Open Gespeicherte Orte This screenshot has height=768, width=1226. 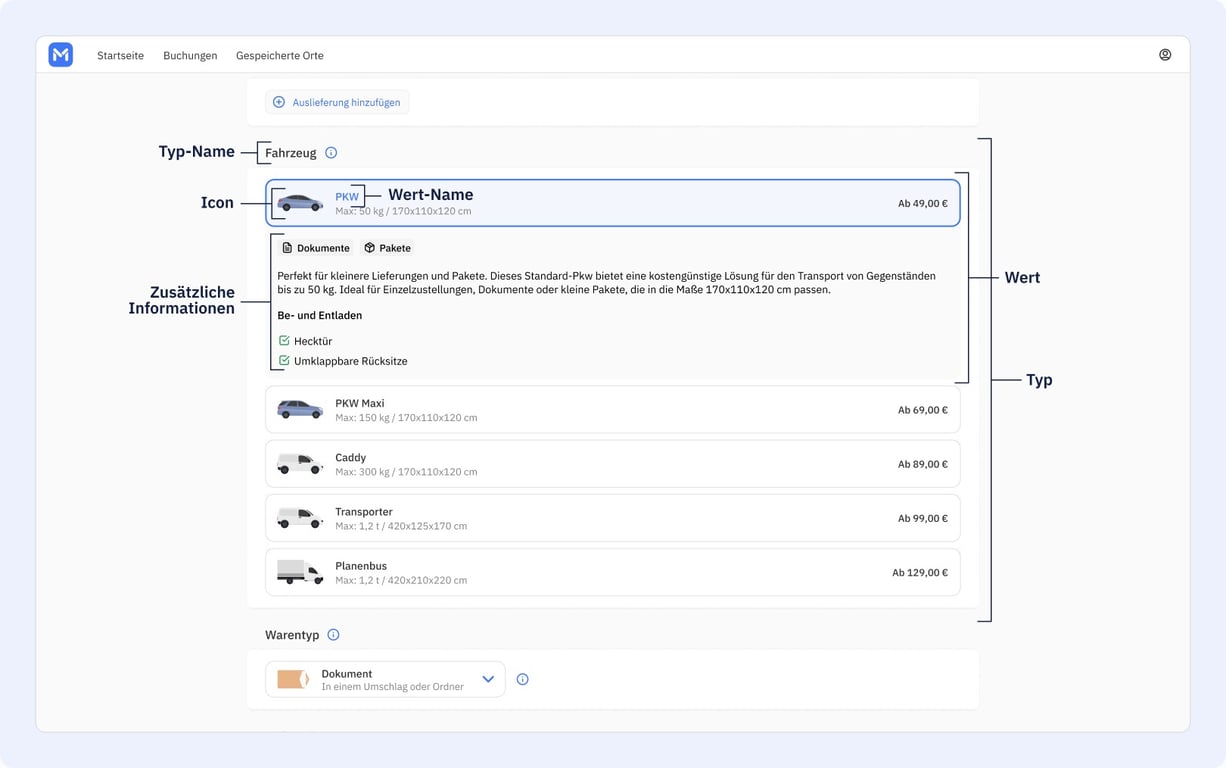[x=280, y=56]
